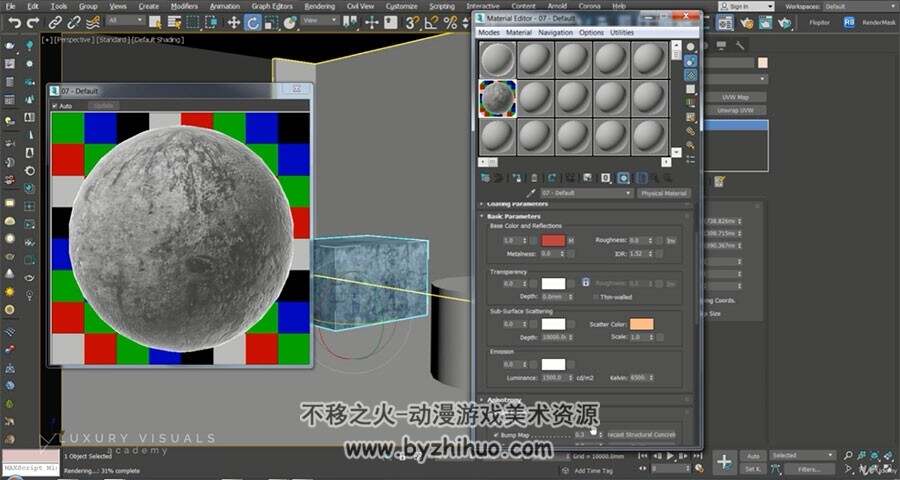Activate the Select and Place tool
Screen dimensions: 900x480
pos(290,22)
